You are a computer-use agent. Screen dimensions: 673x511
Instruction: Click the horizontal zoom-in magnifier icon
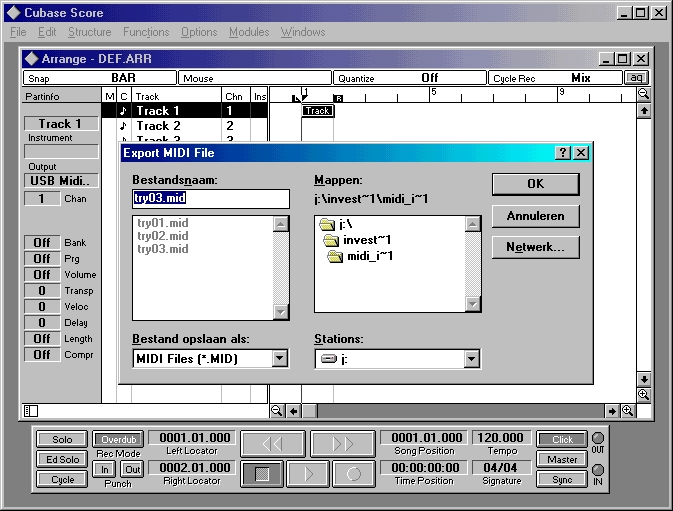coord(628,410)
